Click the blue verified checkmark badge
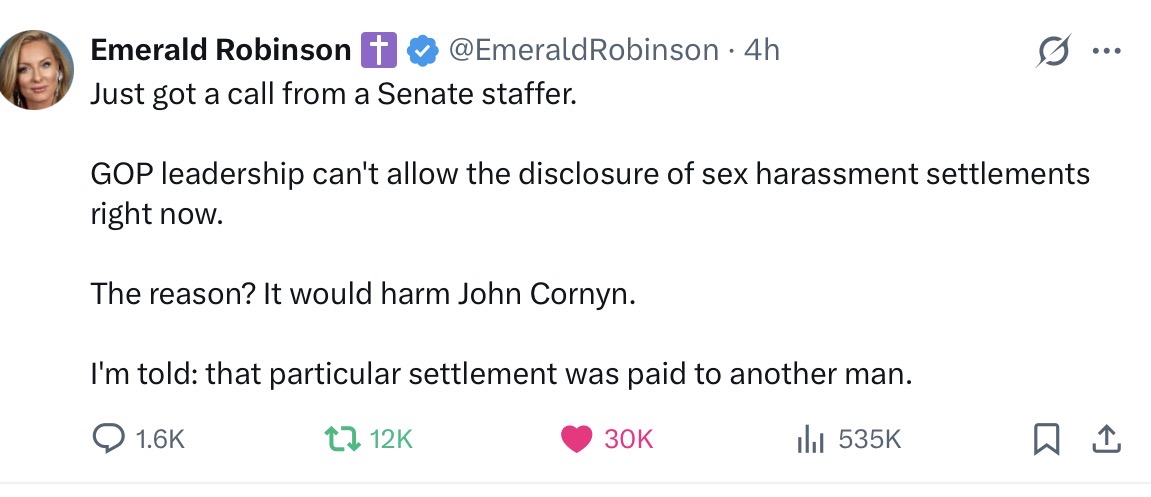1151x497 pixels. 422,49
